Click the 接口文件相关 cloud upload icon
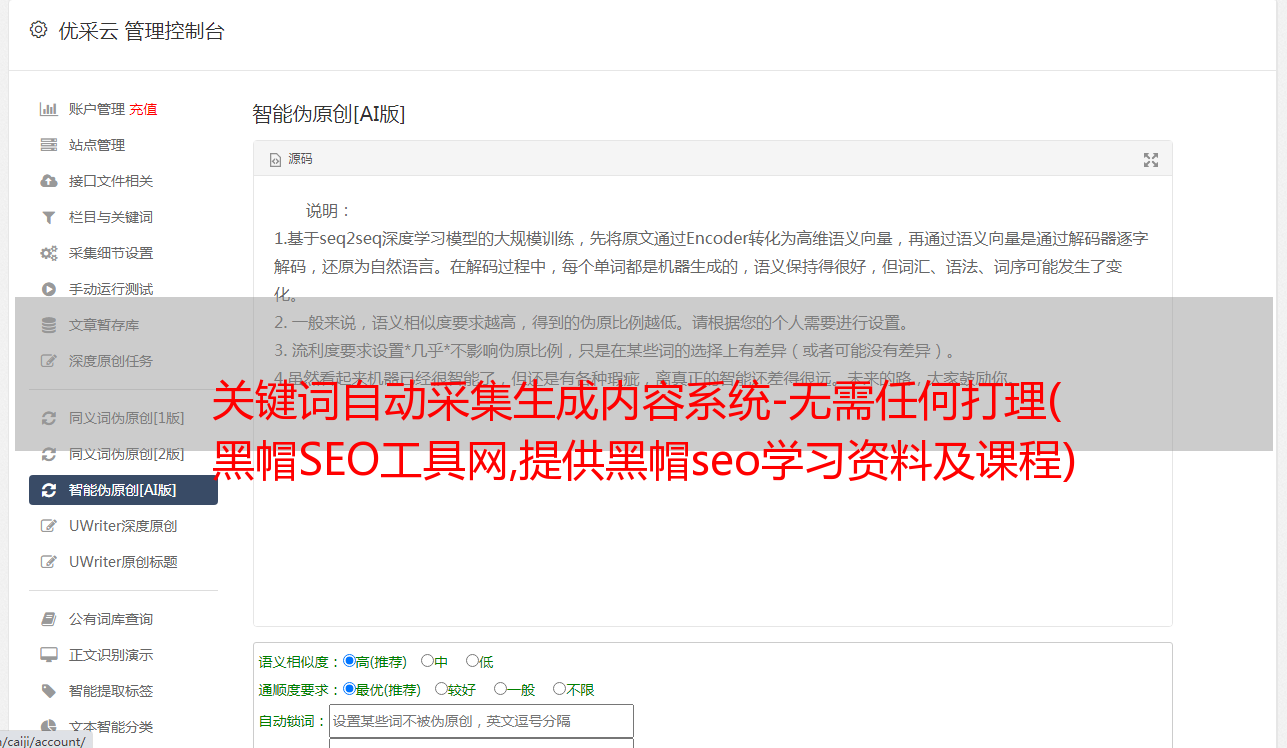This screenshot has height=748, width=1287. tap(48, 181)
